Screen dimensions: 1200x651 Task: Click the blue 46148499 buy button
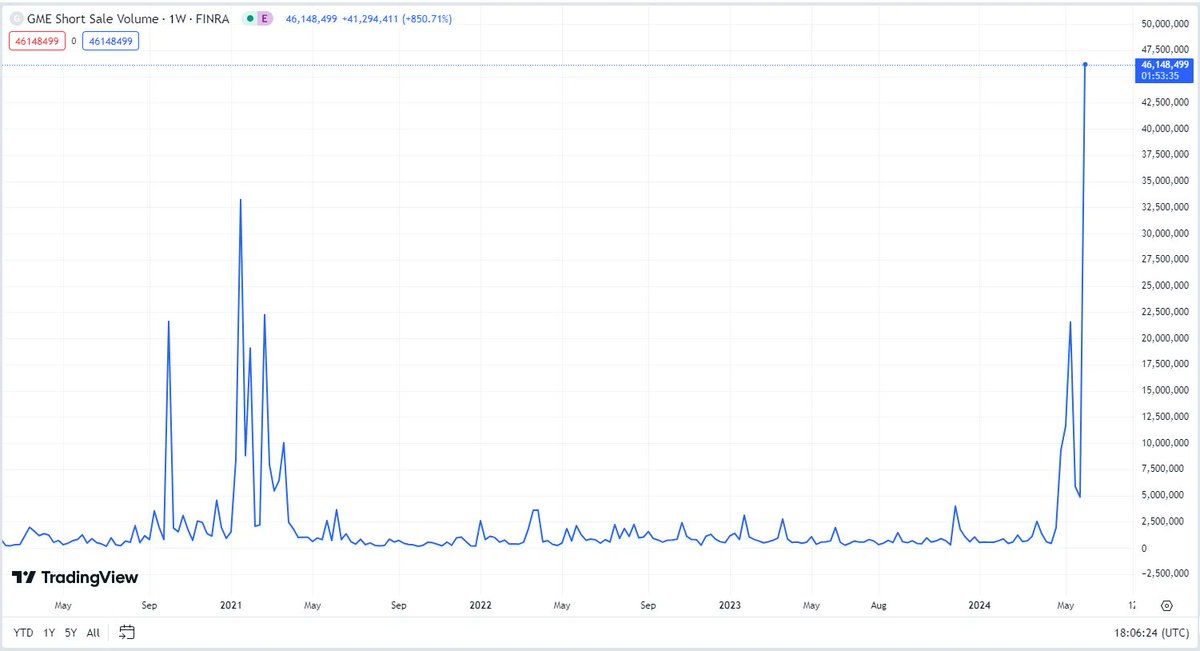tap(110, 41)
